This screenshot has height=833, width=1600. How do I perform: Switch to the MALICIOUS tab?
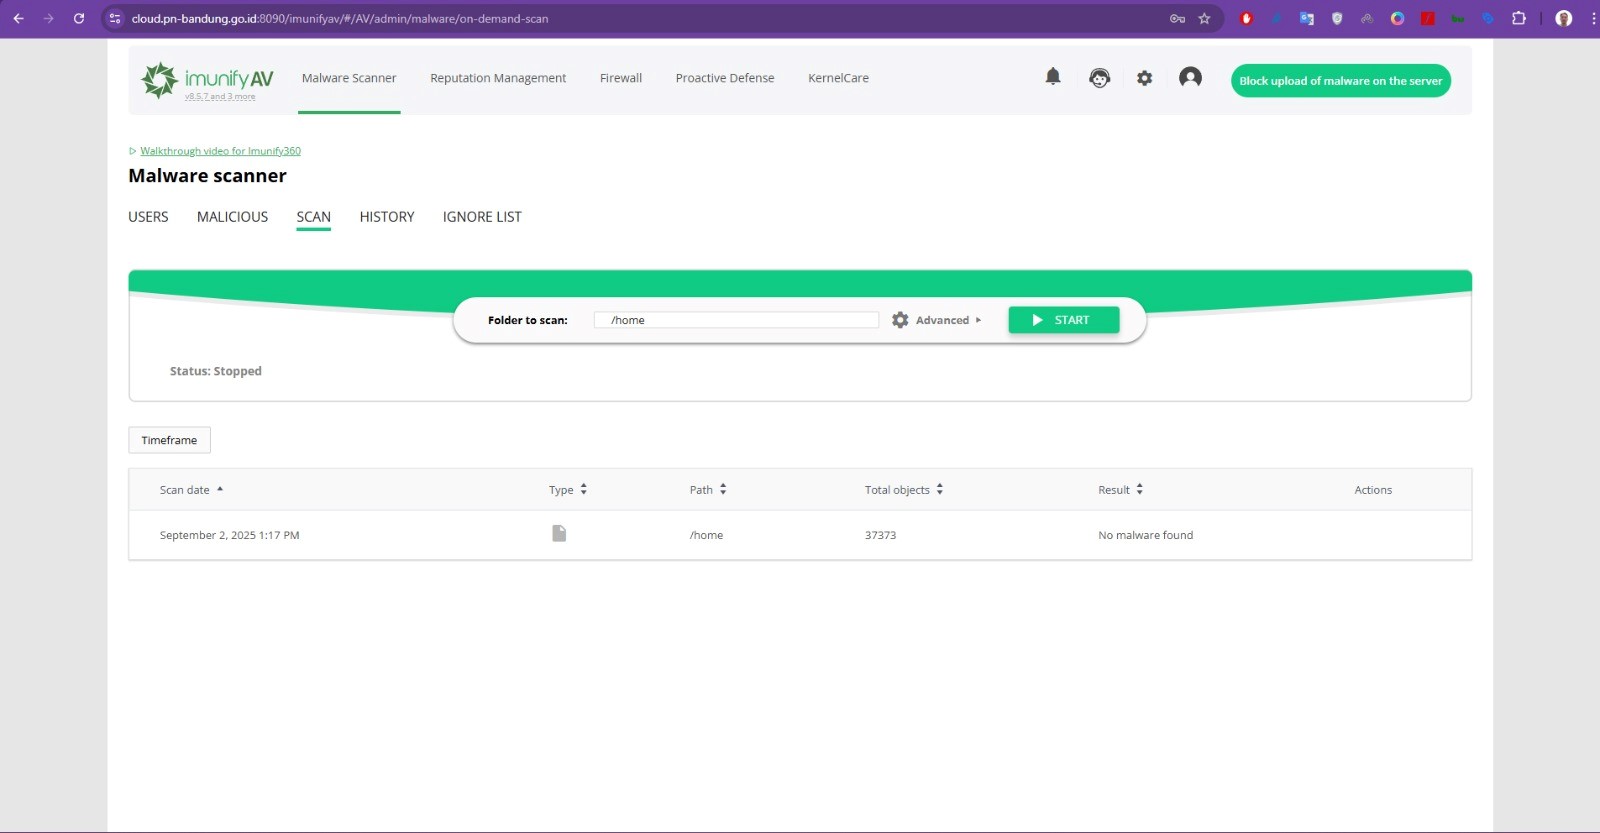[x=232, y=217]
